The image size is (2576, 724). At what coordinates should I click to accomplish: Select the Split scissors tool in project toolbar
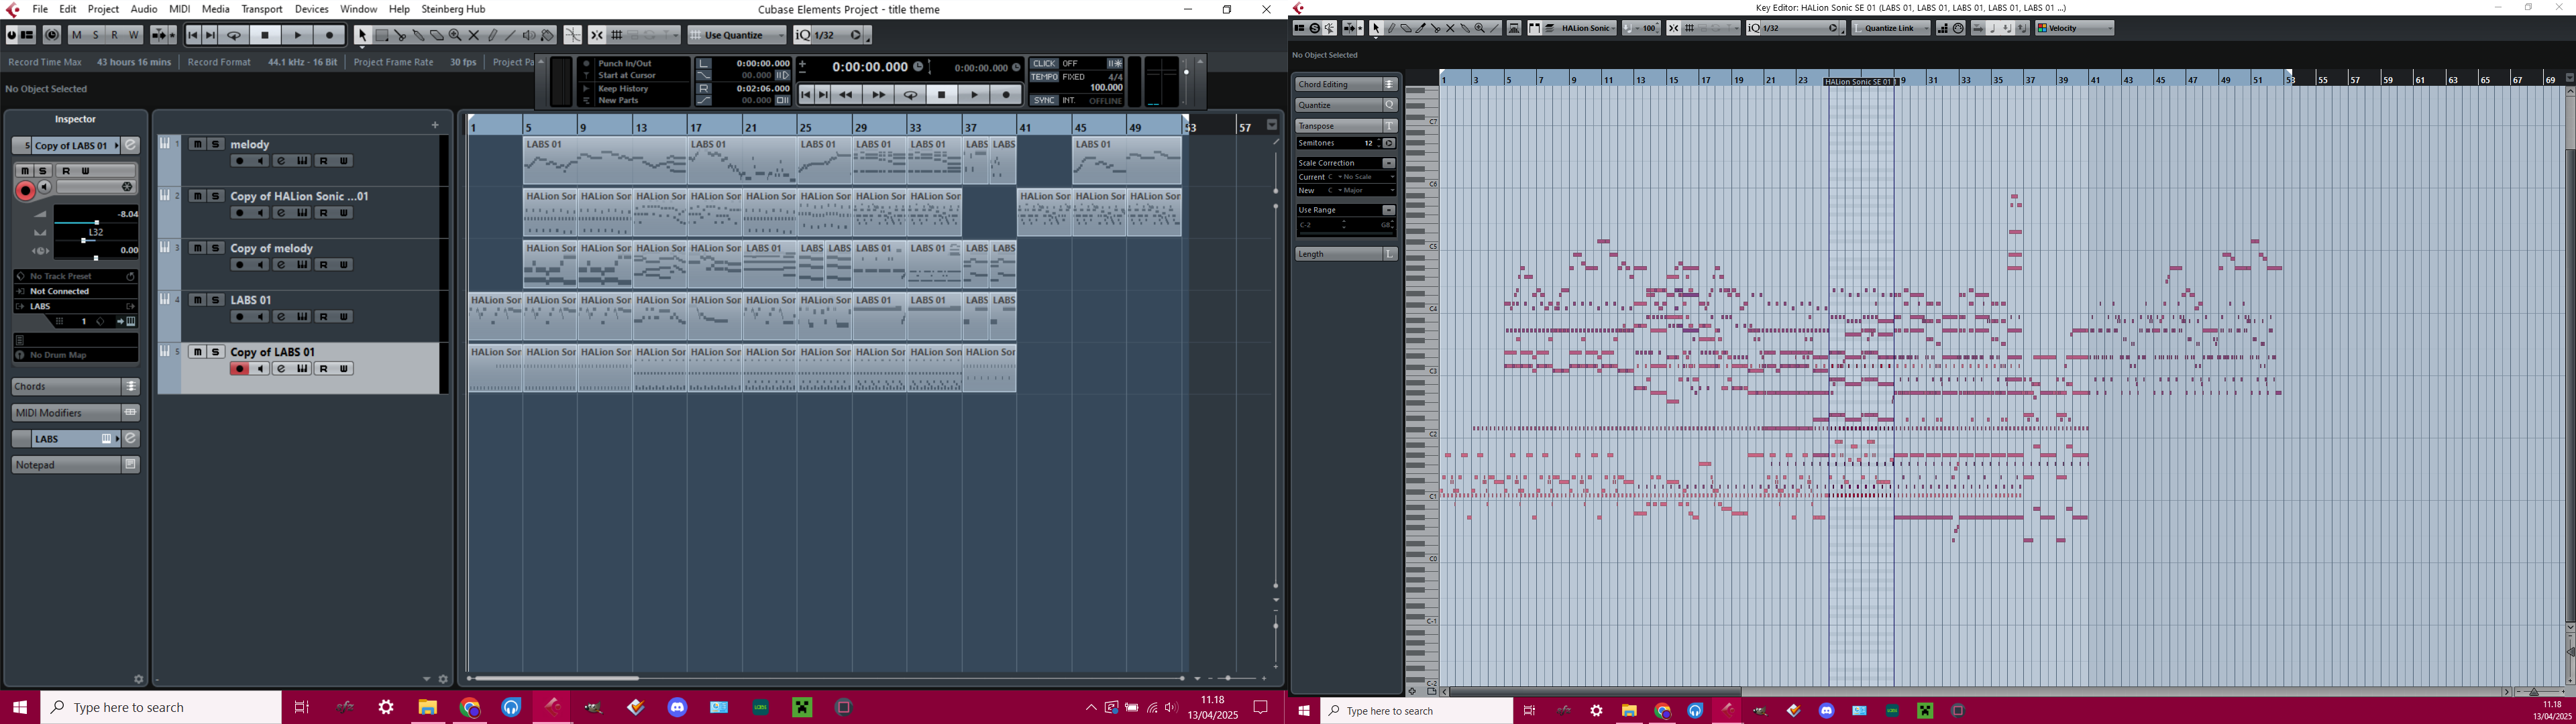[400, 35]
